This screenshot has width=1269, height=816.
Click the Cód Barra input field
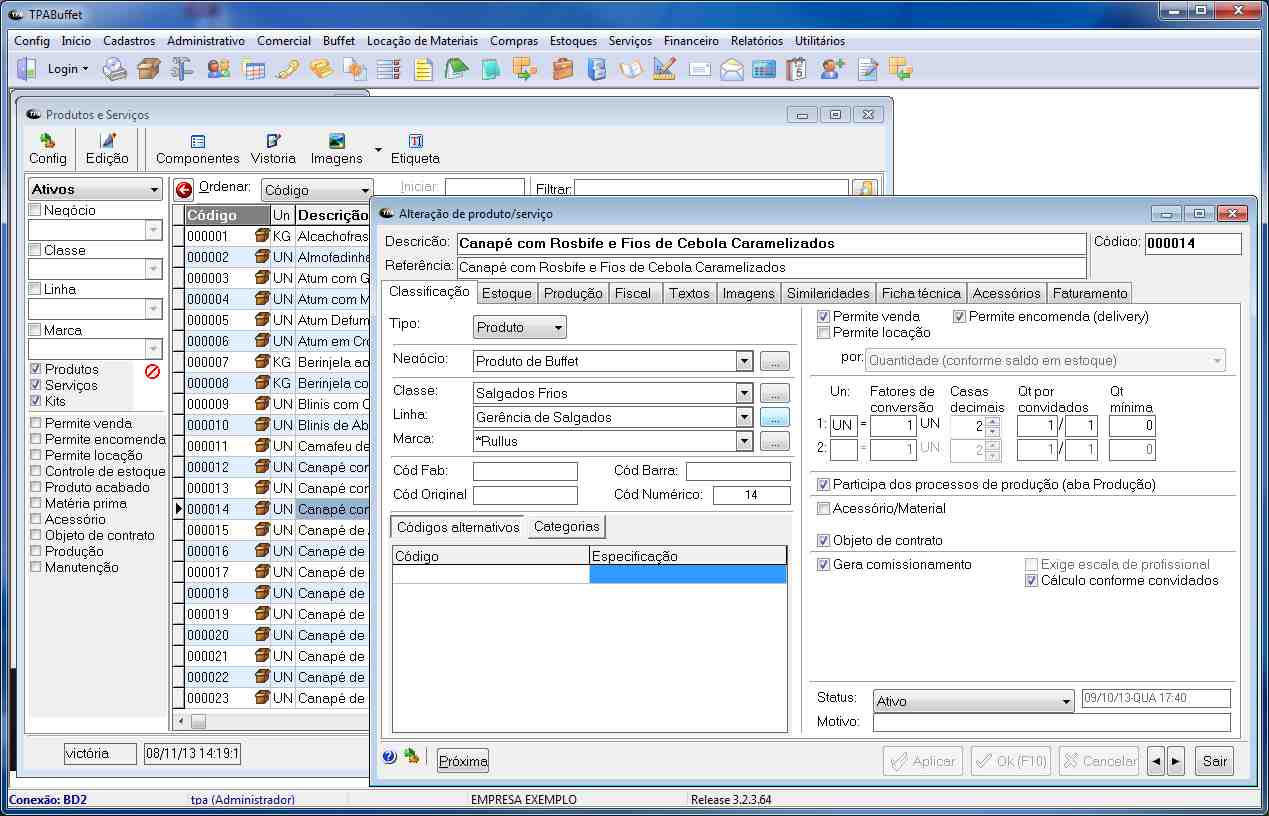click(x=738, y=471)
